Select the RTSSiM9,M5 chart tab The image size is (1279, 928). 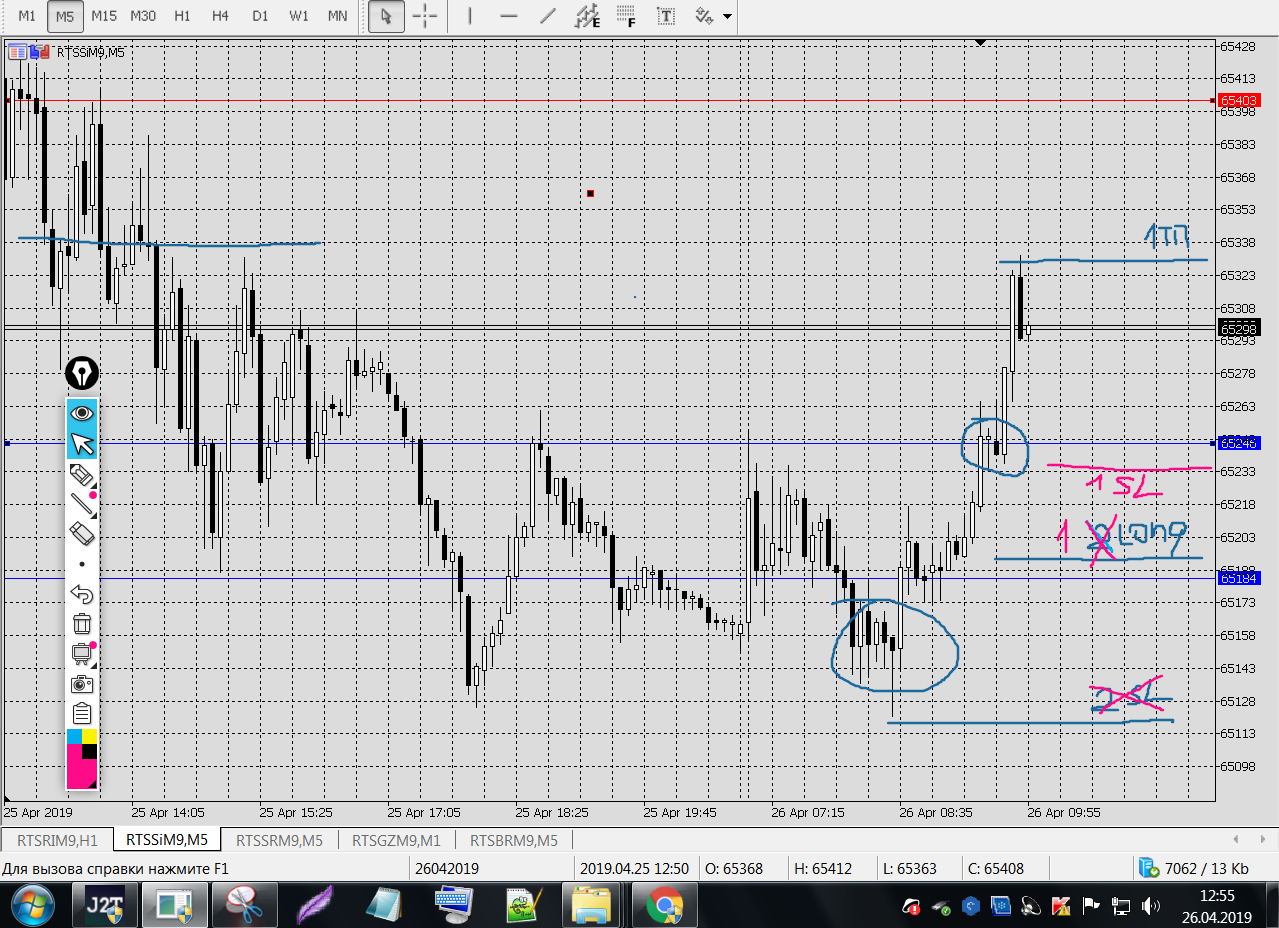click(x=167, y=840)
